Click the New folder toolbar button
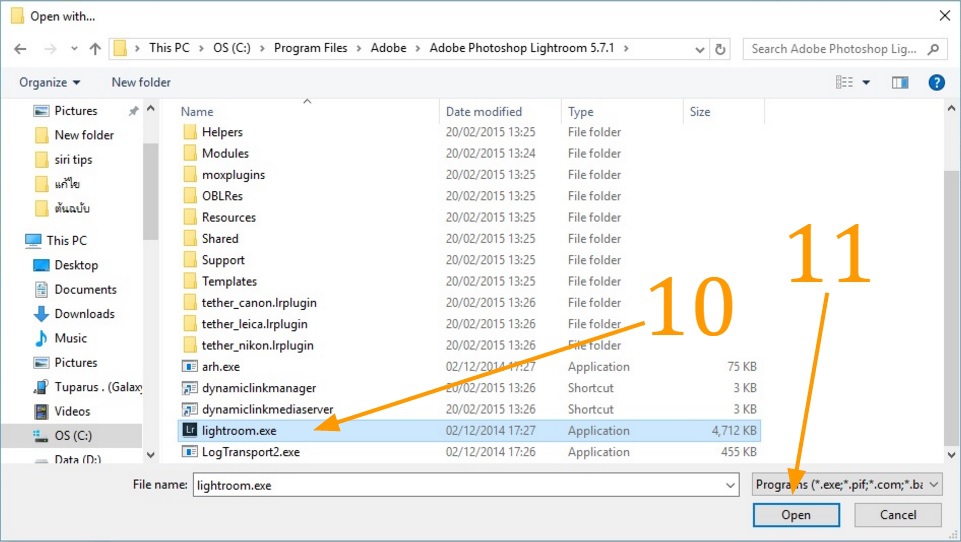The image size is (961, 542). (x=141, y=83)
